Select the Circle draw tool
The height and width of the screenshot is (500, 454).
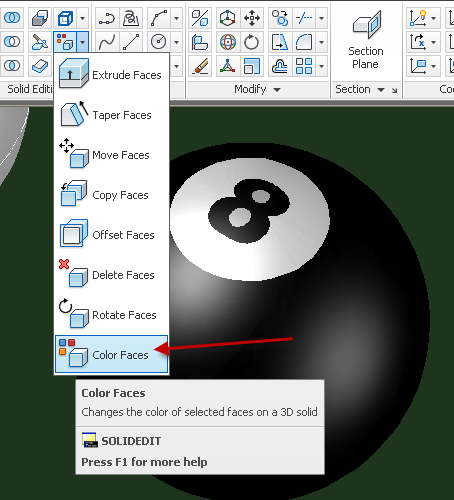(x=159, y=42)
